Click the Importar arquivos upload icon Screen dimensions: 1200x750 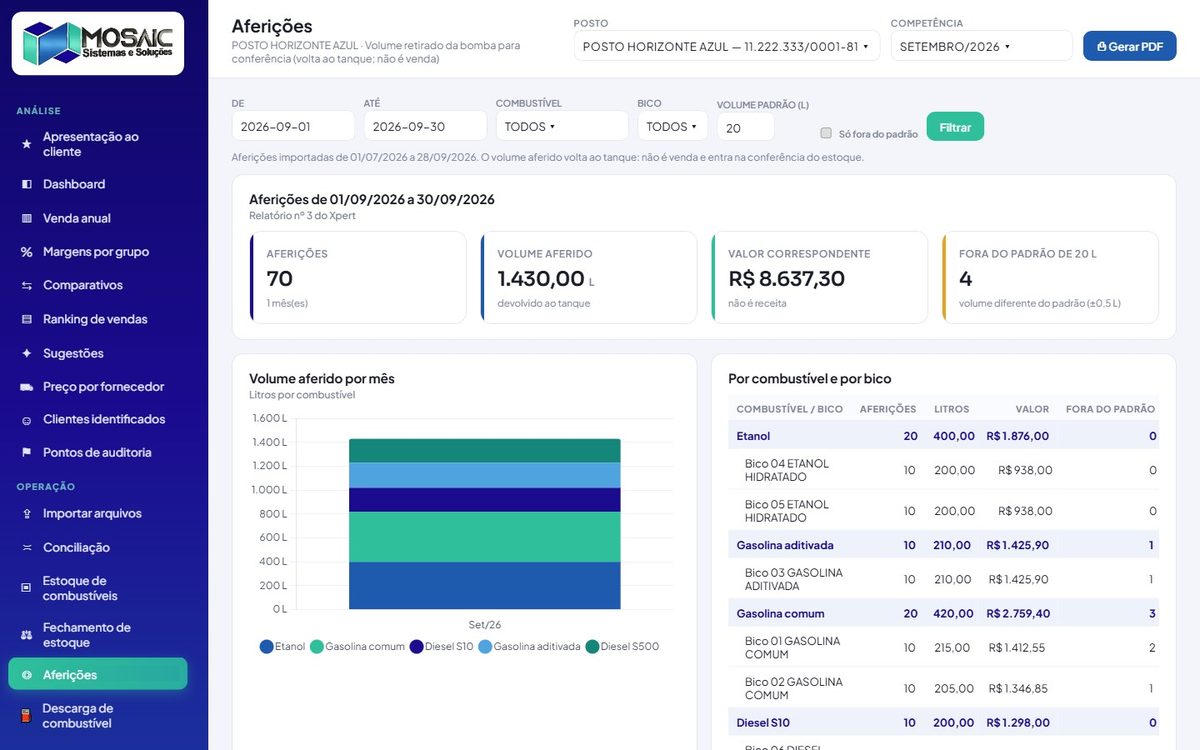27,514
